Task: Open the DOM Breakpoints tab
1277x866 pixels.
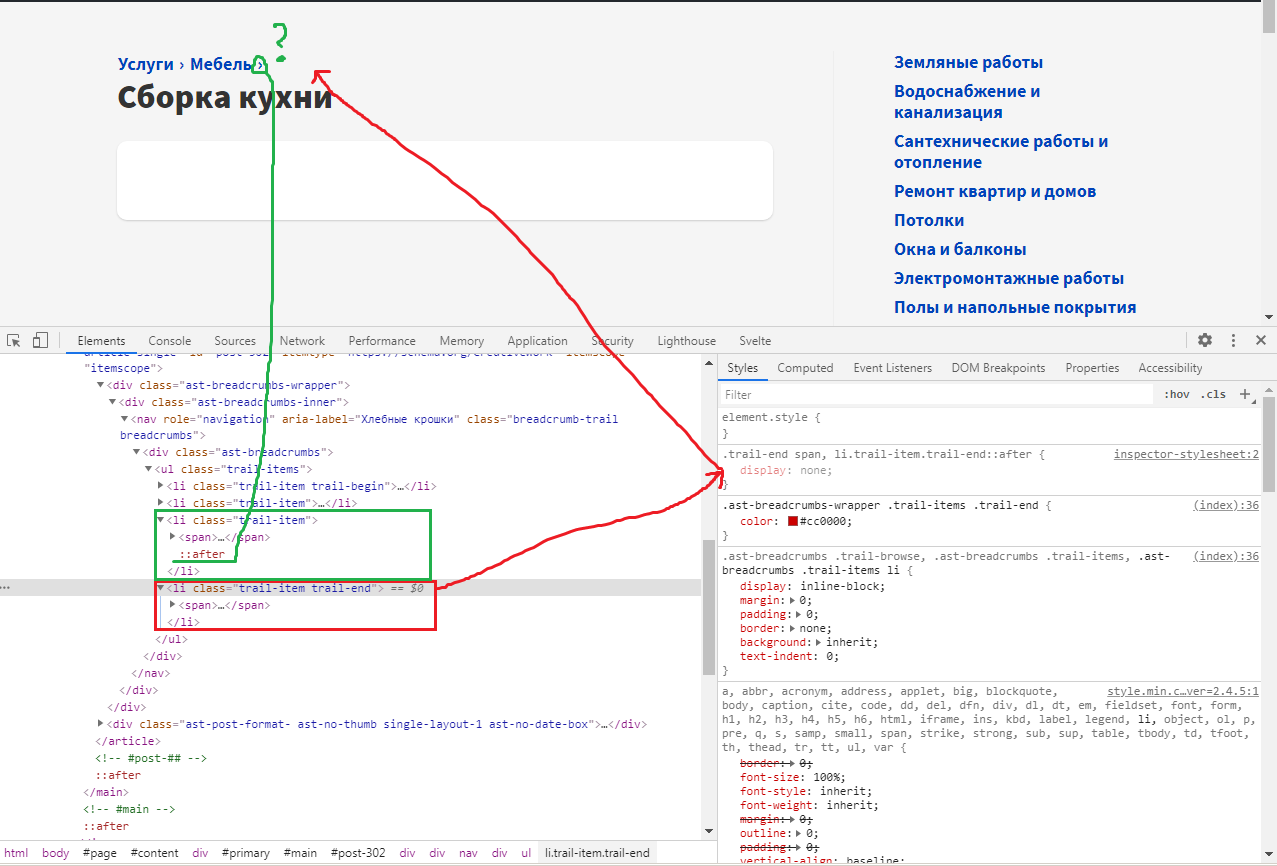Action: (x=998, y=368)
